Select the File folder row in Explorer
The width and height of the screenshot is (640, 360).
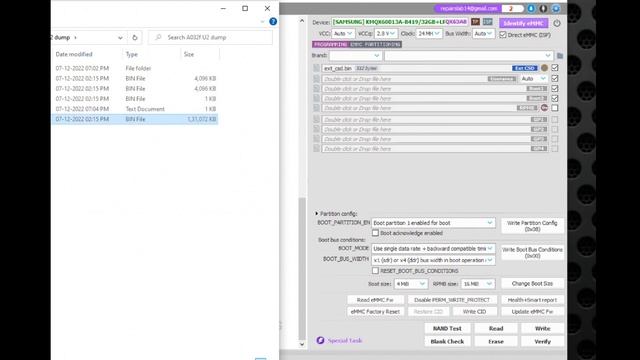135,68
